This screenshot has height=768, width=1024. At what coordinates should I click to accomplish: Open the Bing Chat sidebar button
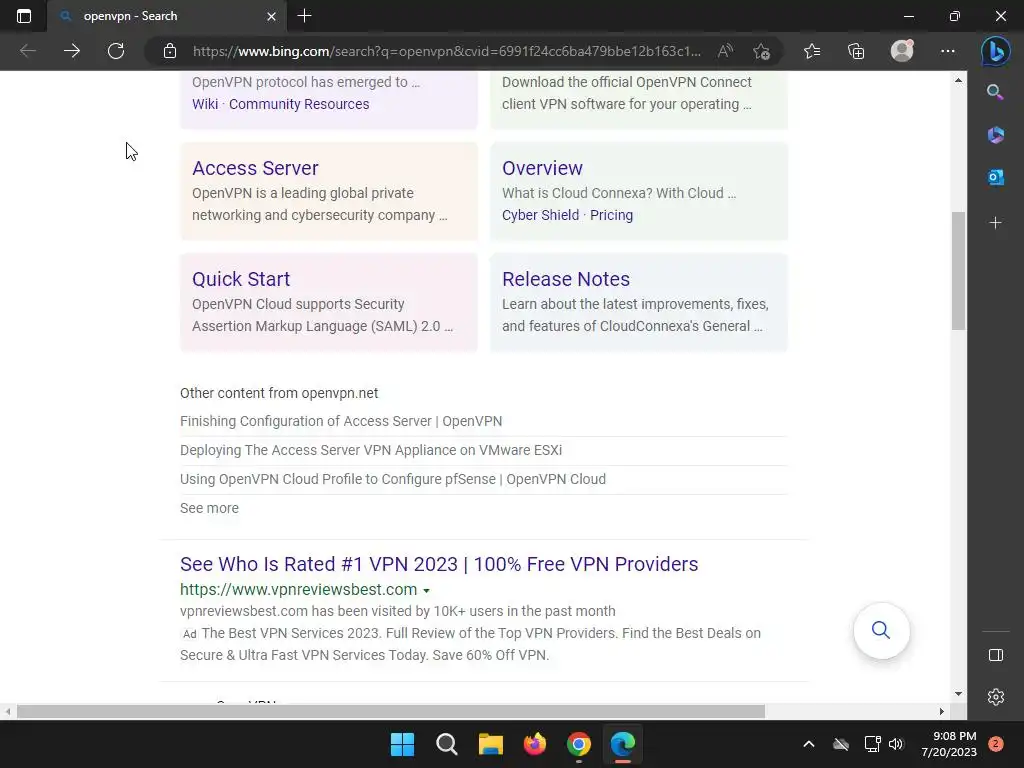point(995,51)
